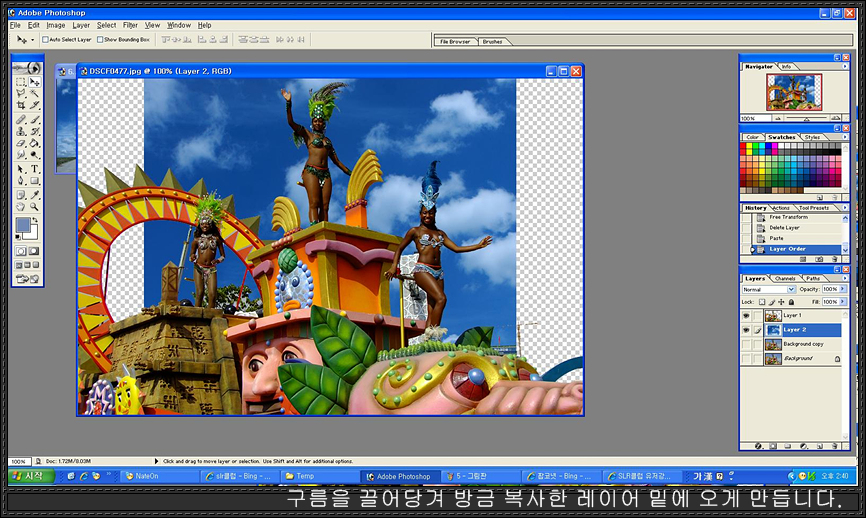Select the Eyedropper tool
Image resolution: width=866 pixels, height=518 pixels.
click(x=34, y=194)
